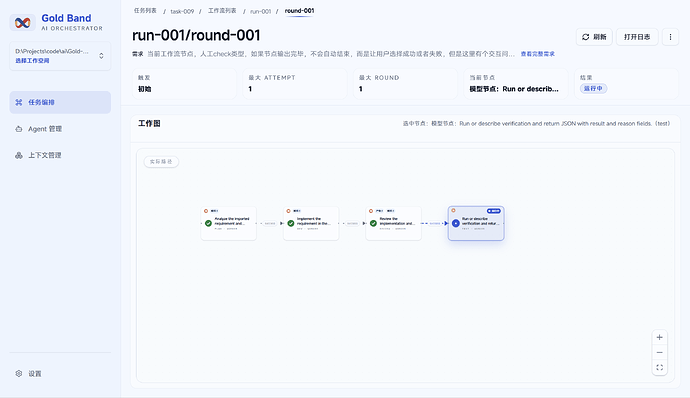Go to run-001 breadcrumb
This screenshot has height=398, width=690.
coord(261,11)
